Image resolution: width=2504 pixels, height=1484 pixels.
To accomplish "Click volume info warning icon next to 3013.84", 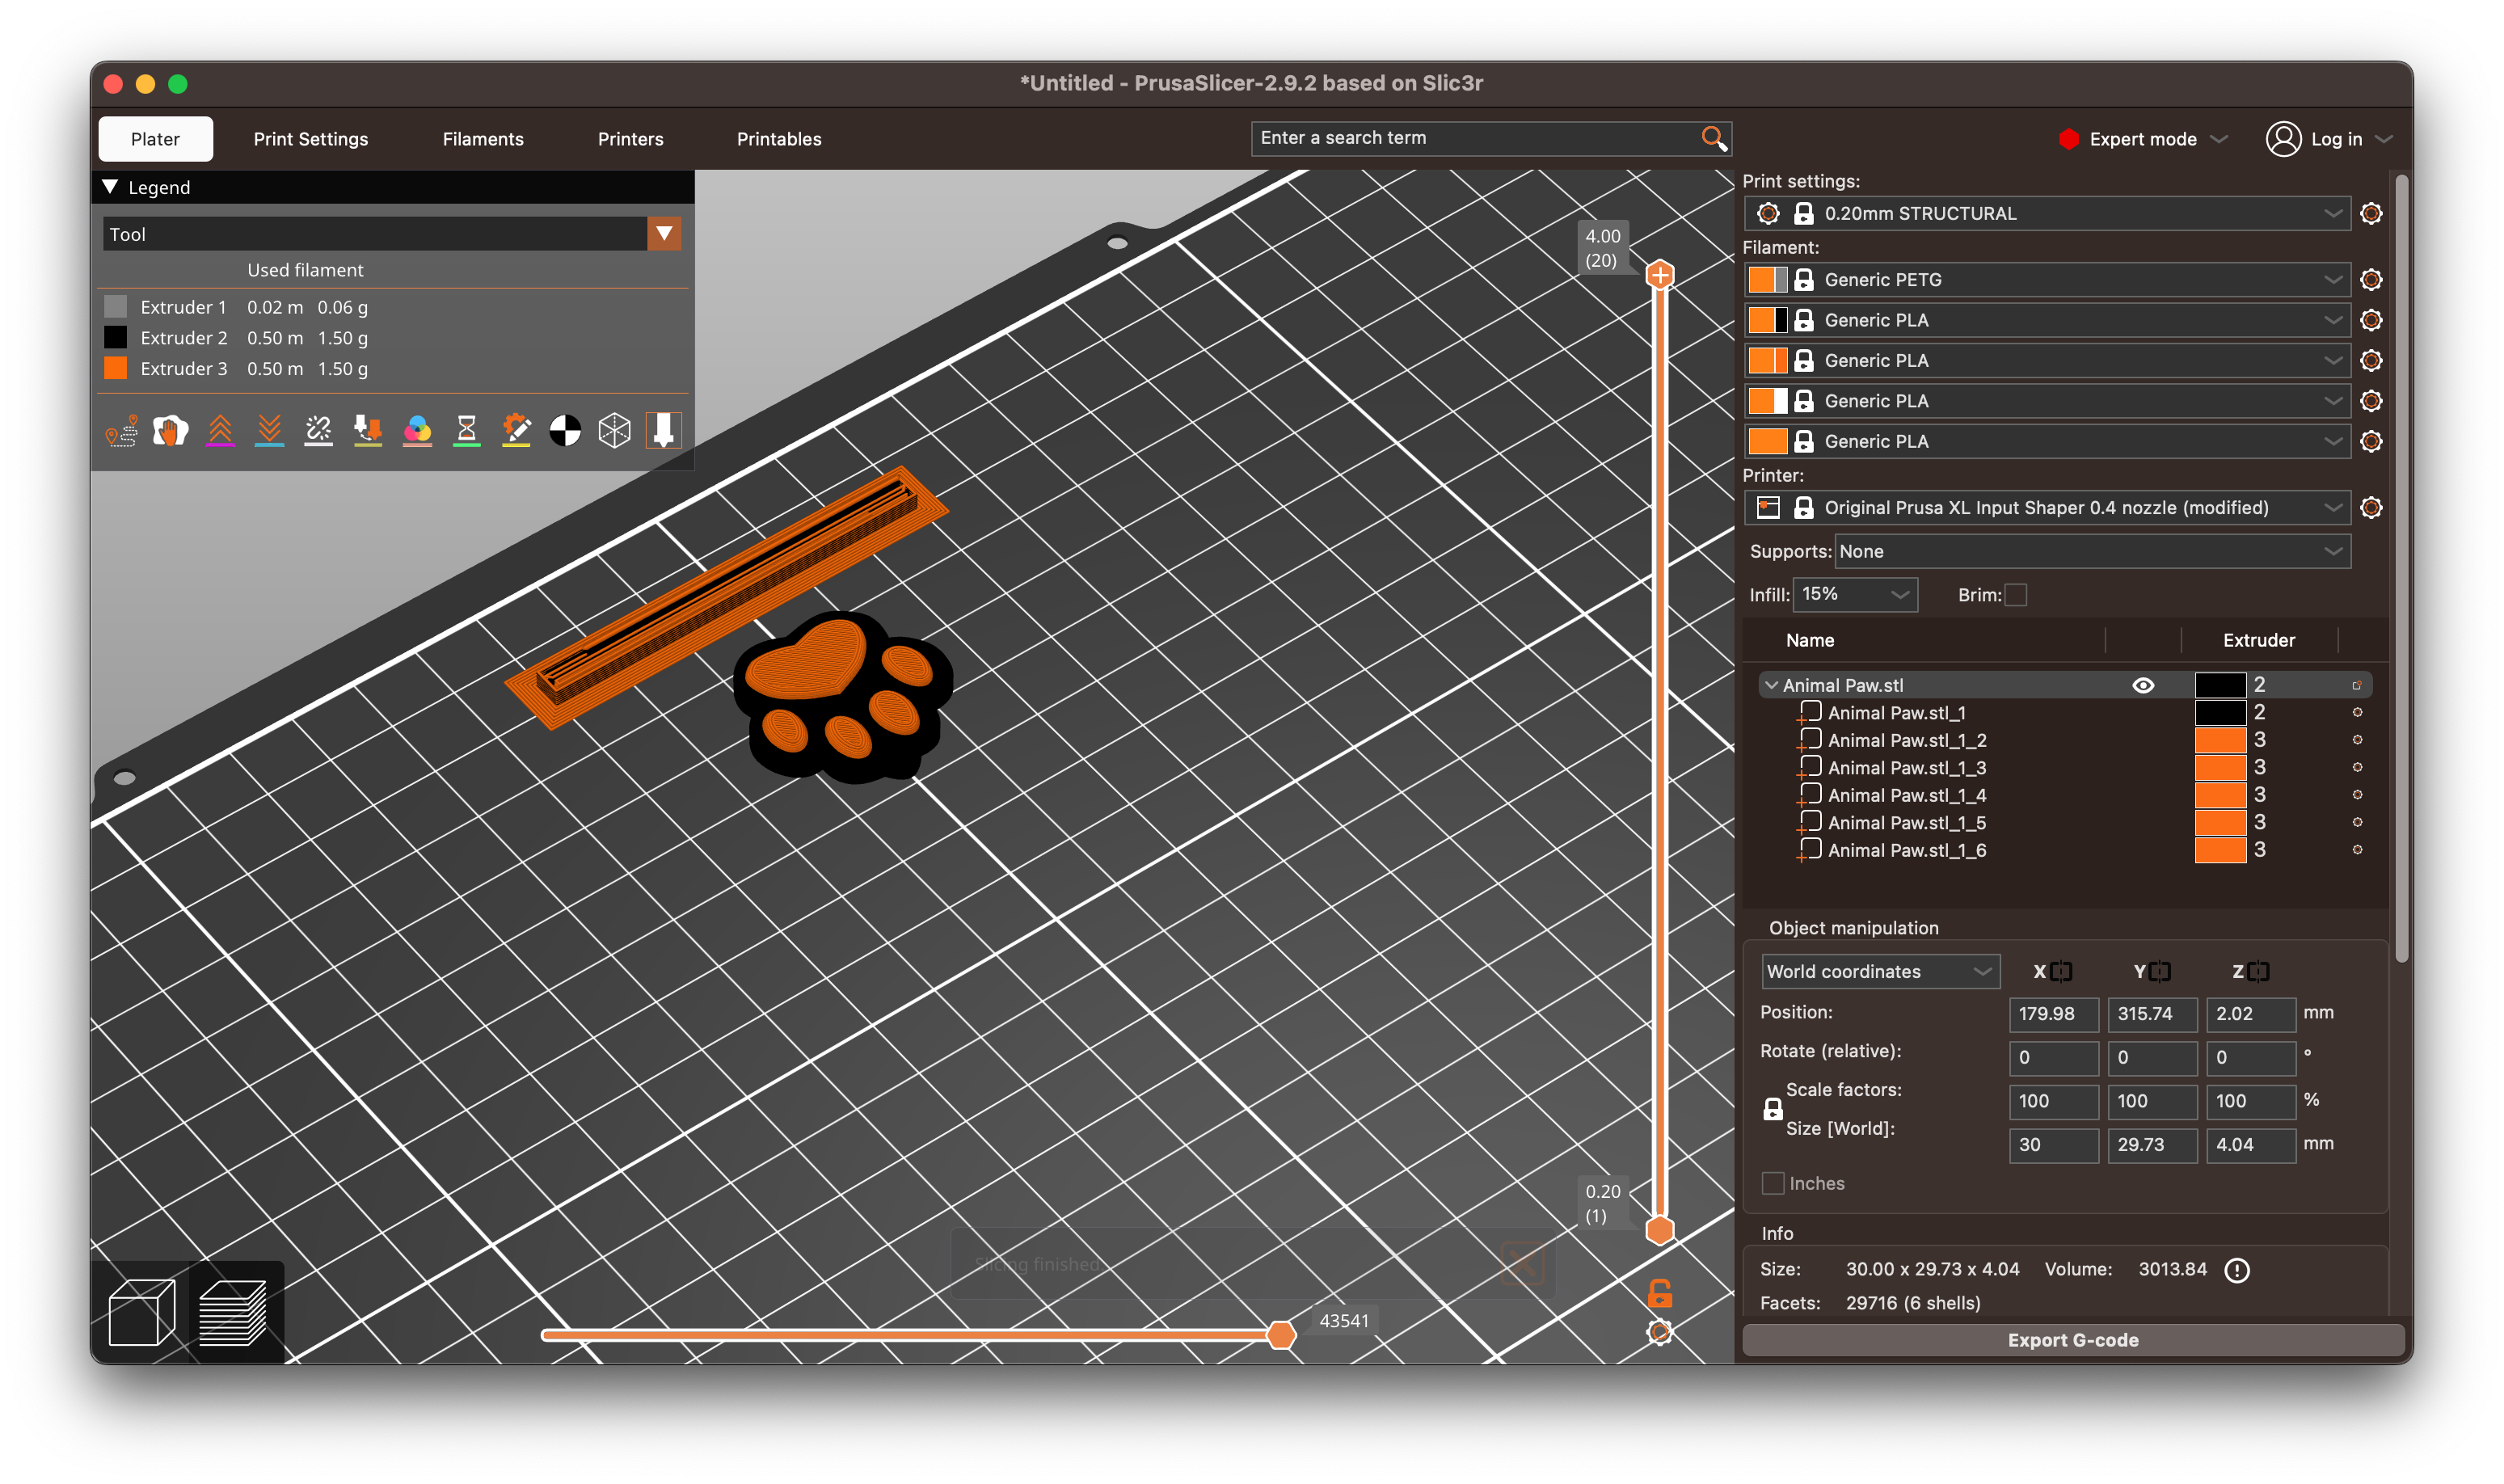I will (x=2236, y=1270).
